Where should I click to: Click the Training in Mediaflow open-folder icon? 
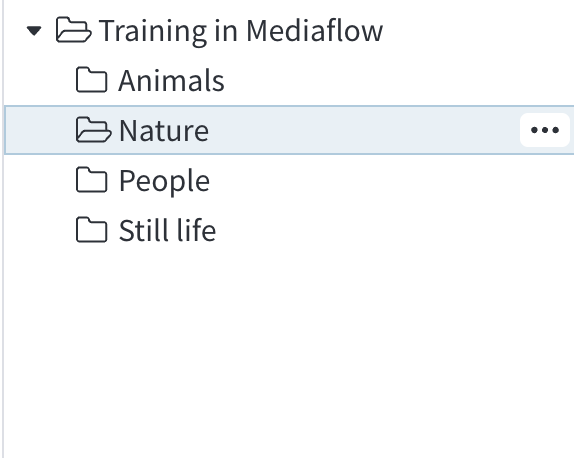pyautogui.click(x=73, y=30)
